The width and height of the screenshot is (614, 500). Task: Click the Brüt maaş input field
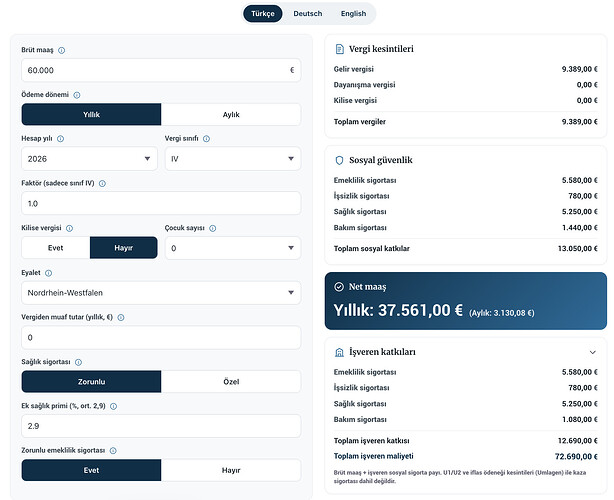click(x=161, y=70)
